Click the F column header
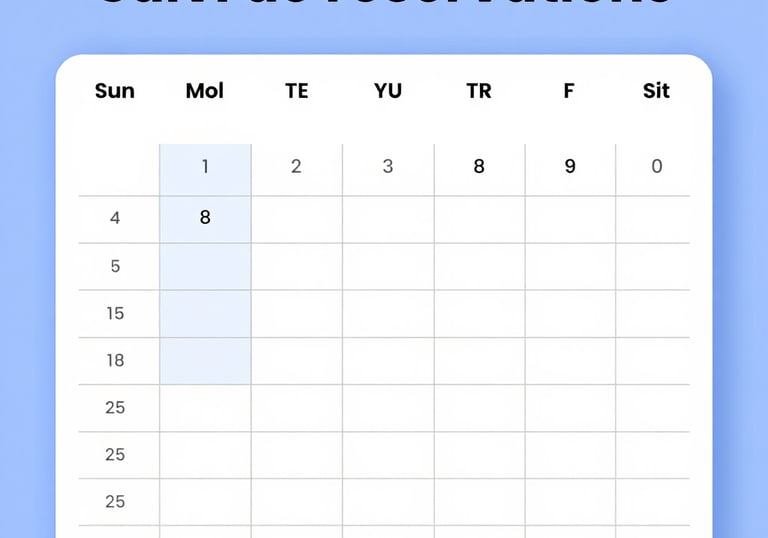The height and width of the screenshot is (538, 768). click(x=569, y=91)
